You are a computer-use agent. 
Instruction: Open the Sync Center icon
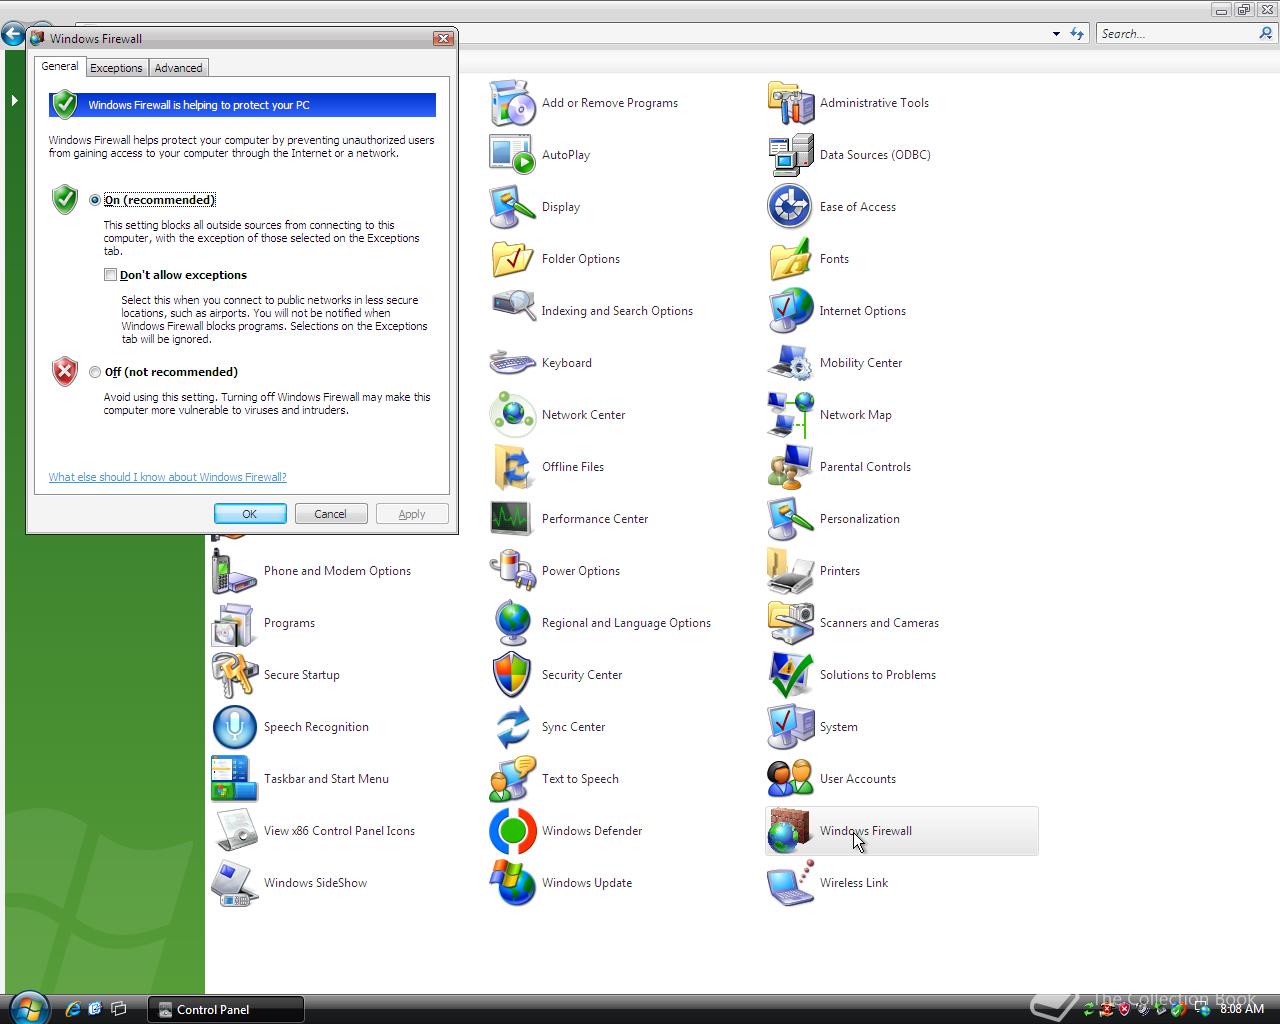coord(512,727)
